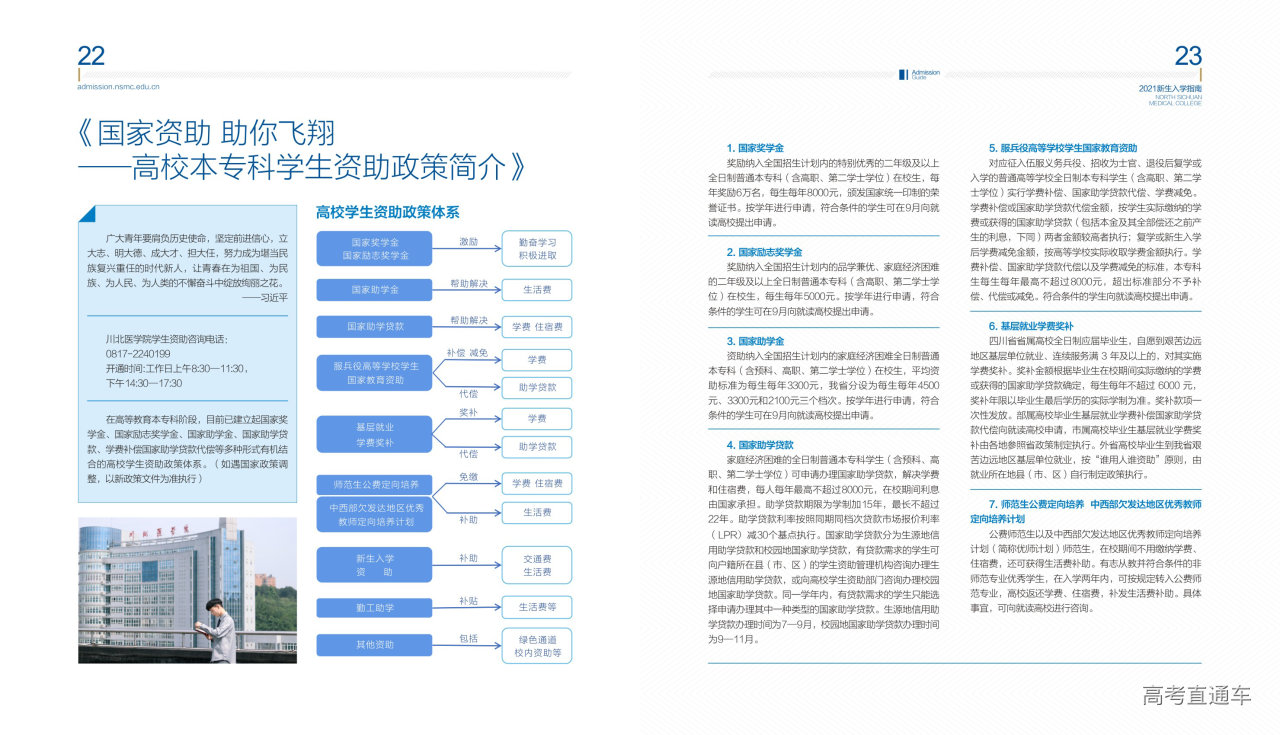Image resolution: width=1280 pixels, height=735 pixels.
Task: Click section heading 2. 国家励志奖学金
Action: coord(764,252)
